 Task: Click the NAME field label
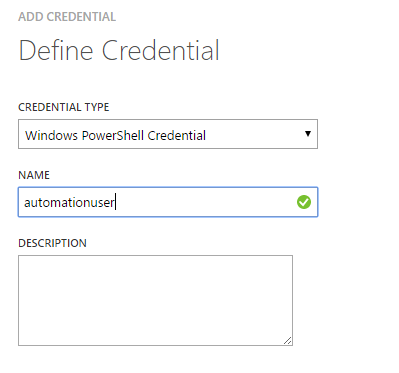click(34, 175)
